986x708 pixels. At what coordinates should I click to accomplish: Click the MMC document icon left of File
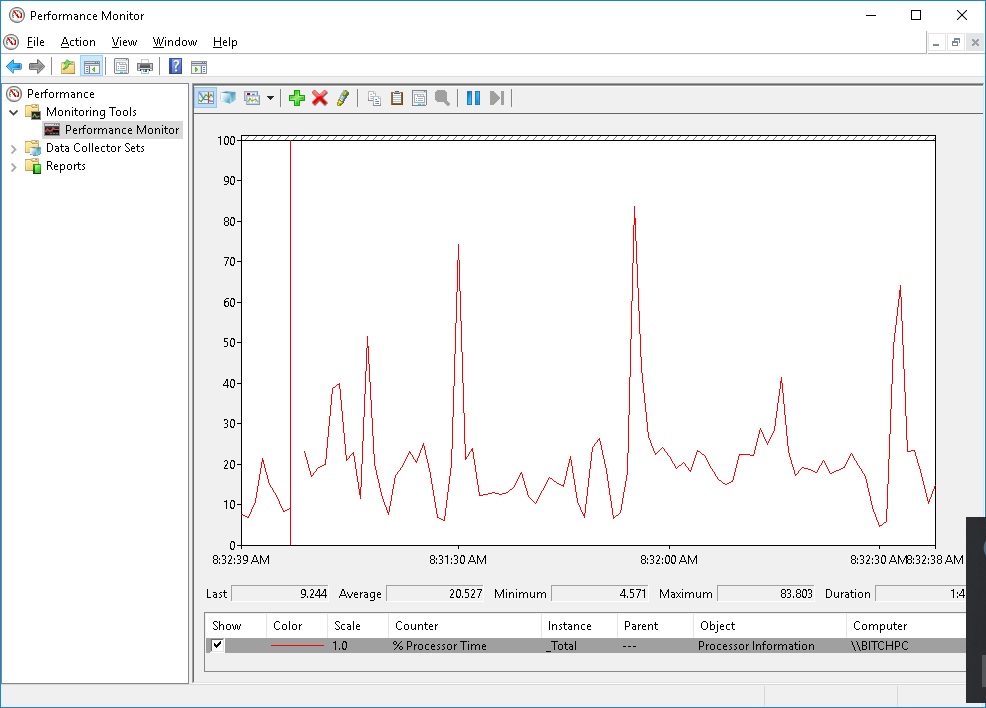(11, 42)
